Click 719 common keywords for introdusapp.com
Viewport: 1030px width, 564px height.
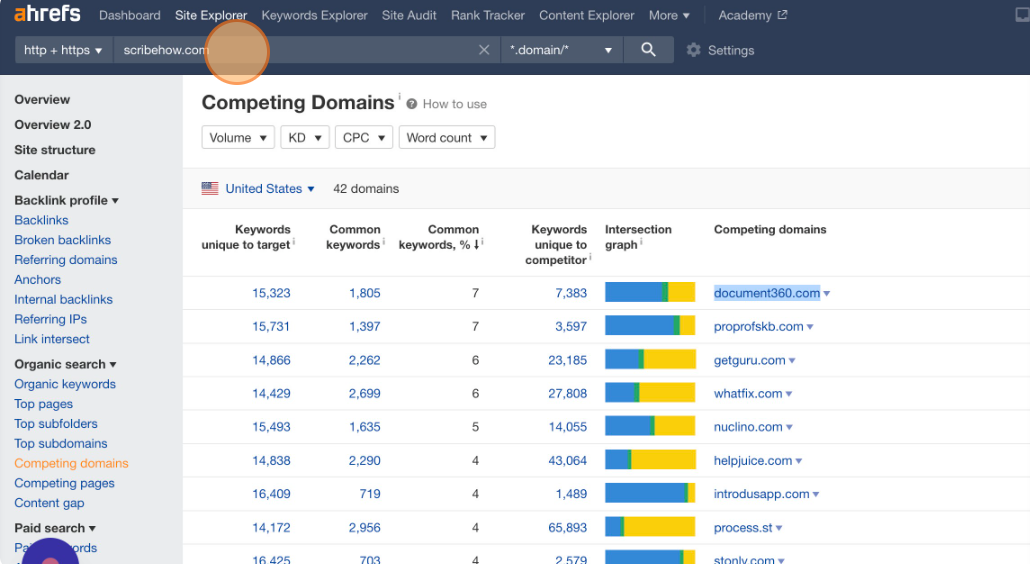tap(370, 494)
